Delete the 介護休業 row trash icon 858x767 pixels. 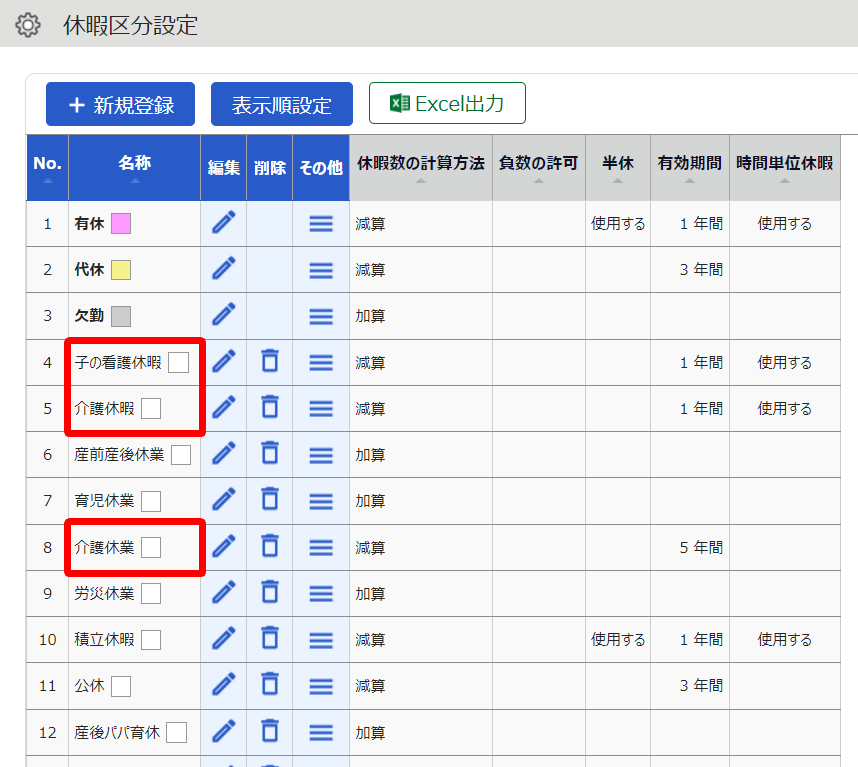tap(270, 546)
